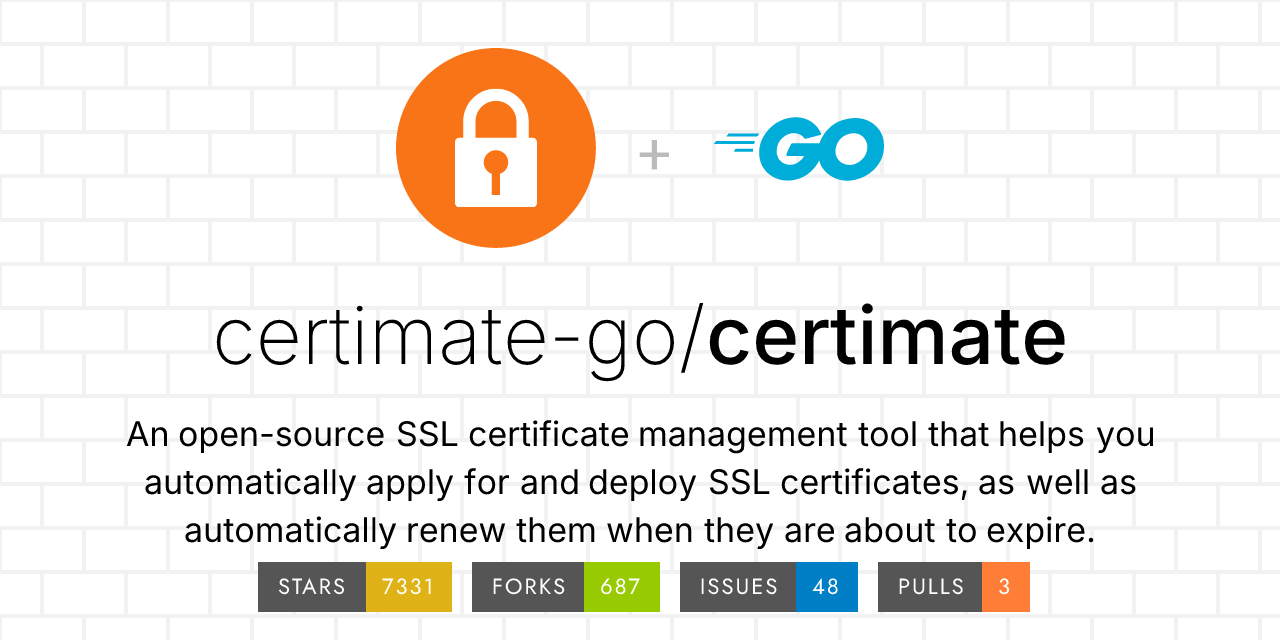
Task: Click the yellow 7331 stars count
Action: [x=409, y=587]
